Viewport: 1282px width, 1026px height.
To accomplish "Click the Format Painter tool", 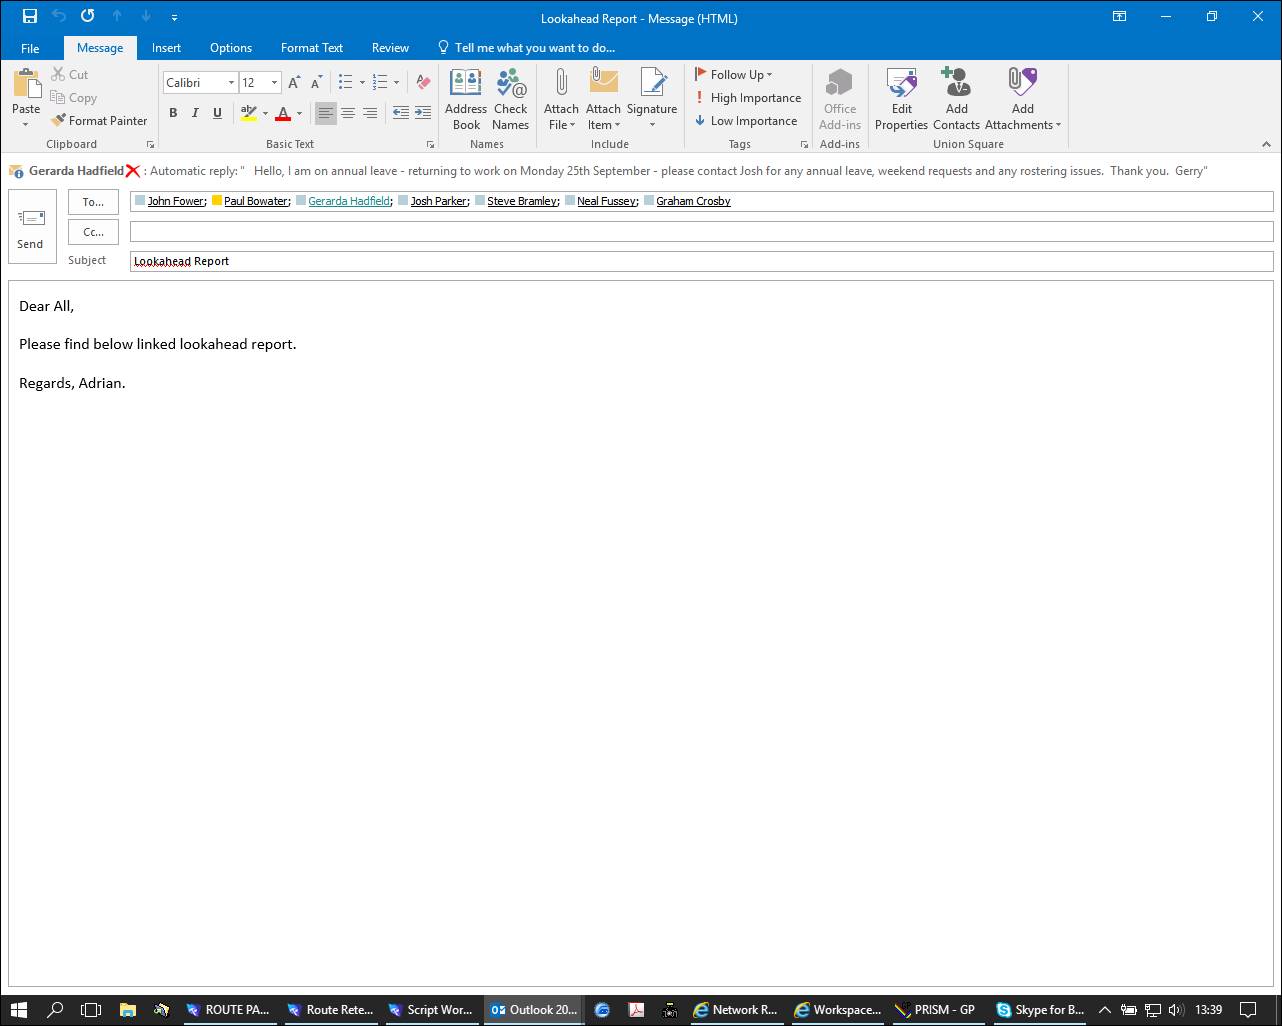I will pos(99,121).
